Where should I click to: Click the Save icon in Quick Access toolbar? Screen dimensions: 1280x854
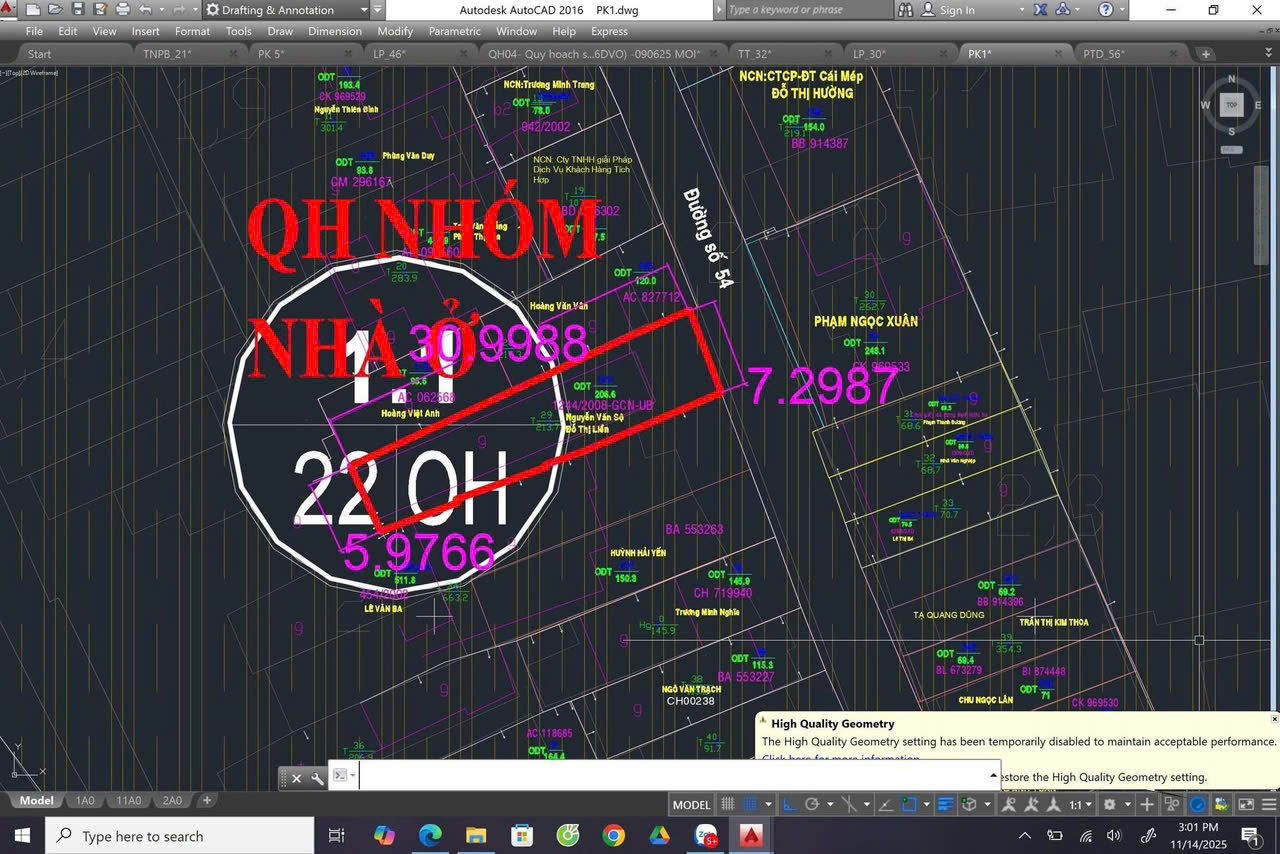coord(78,9)
